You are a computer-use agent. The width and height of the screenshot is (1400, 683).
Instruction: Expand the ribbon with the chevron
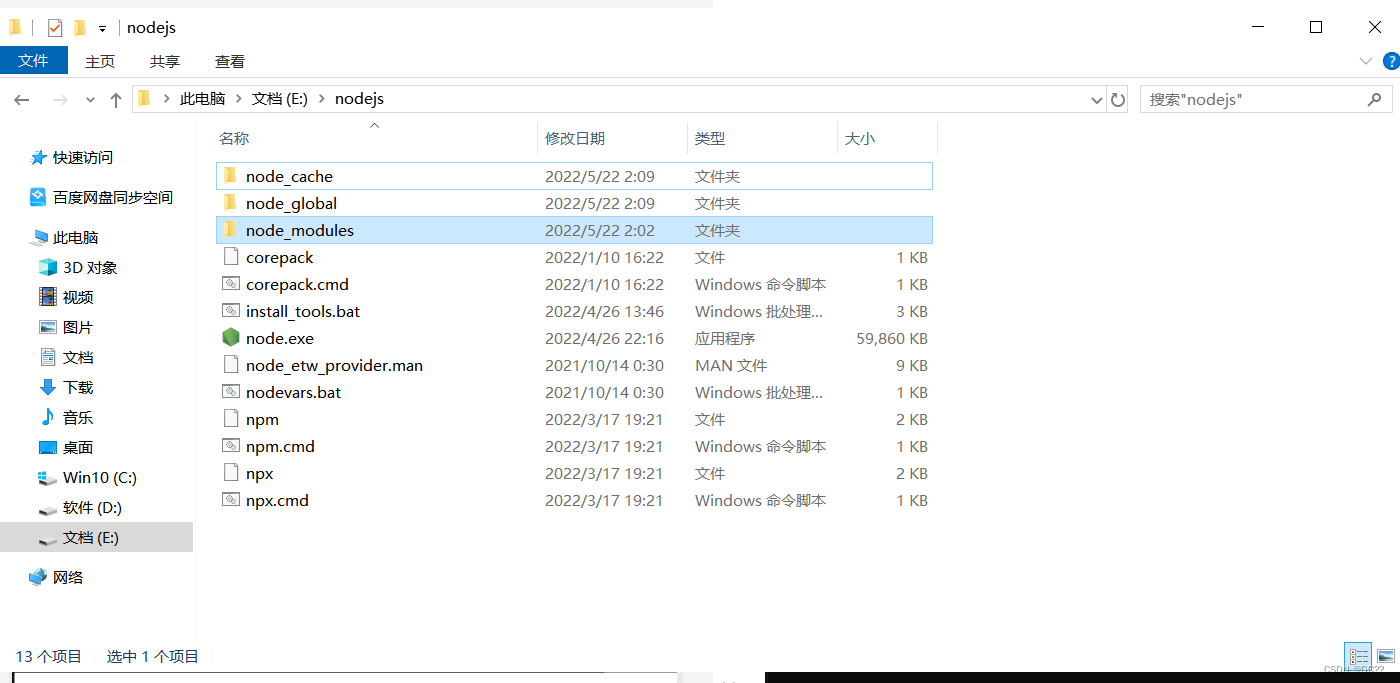coord(1366,61)
